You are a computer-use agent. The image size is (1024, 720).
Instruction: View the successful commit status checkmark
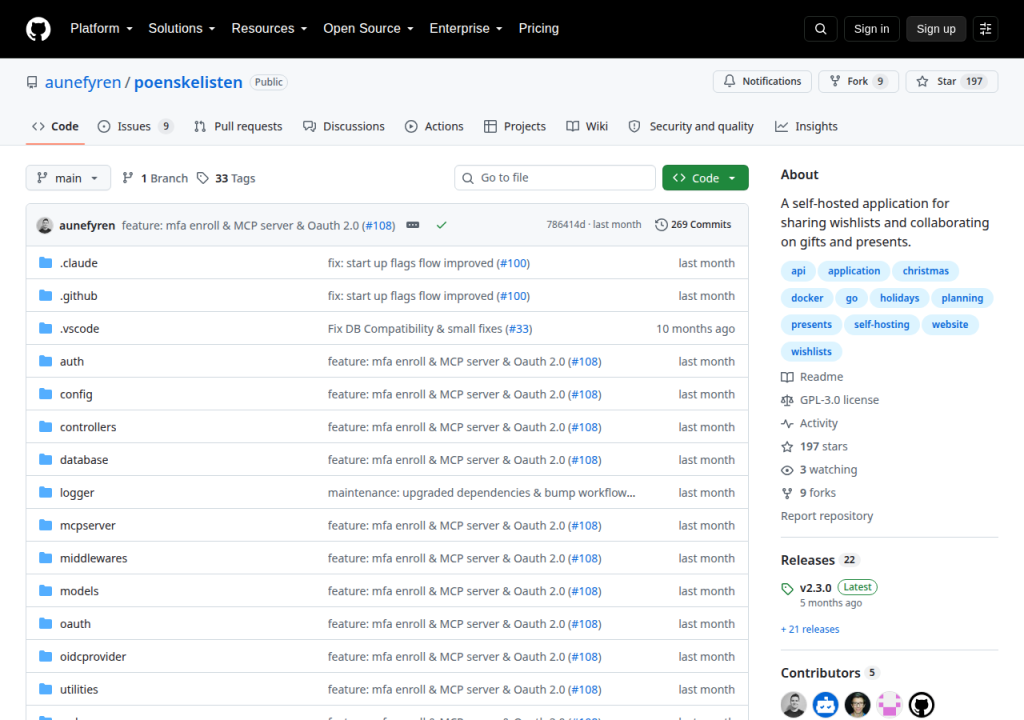point(441,225)
